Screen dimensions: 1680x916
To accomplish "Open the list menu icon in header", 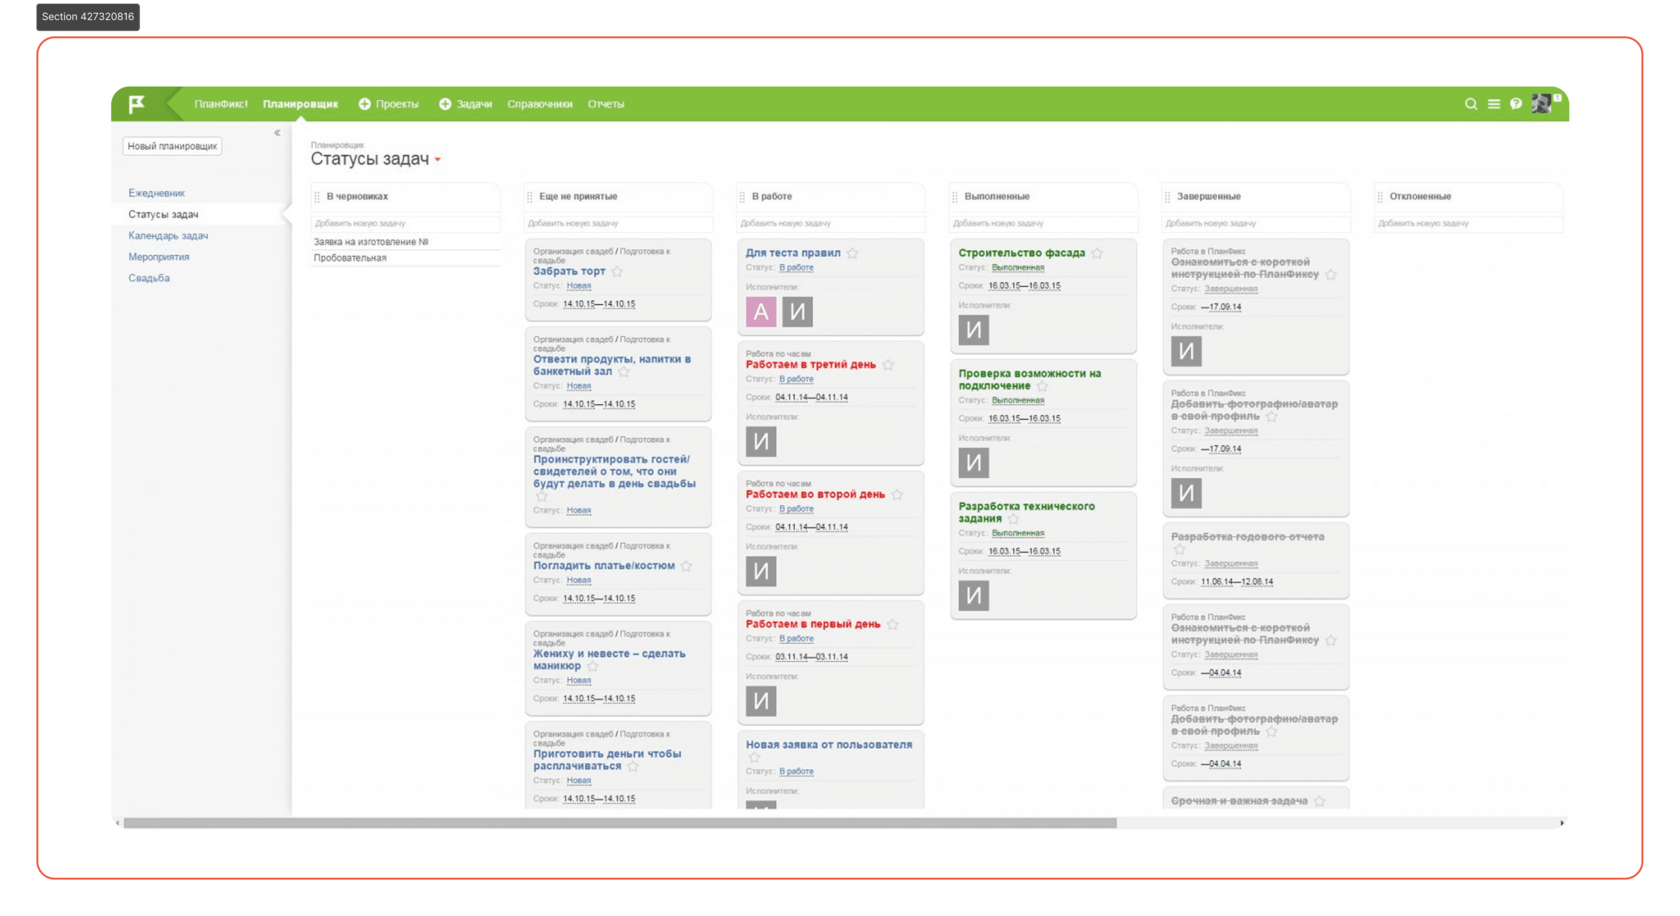I will pyautogui.click(x=1494, y=104).
